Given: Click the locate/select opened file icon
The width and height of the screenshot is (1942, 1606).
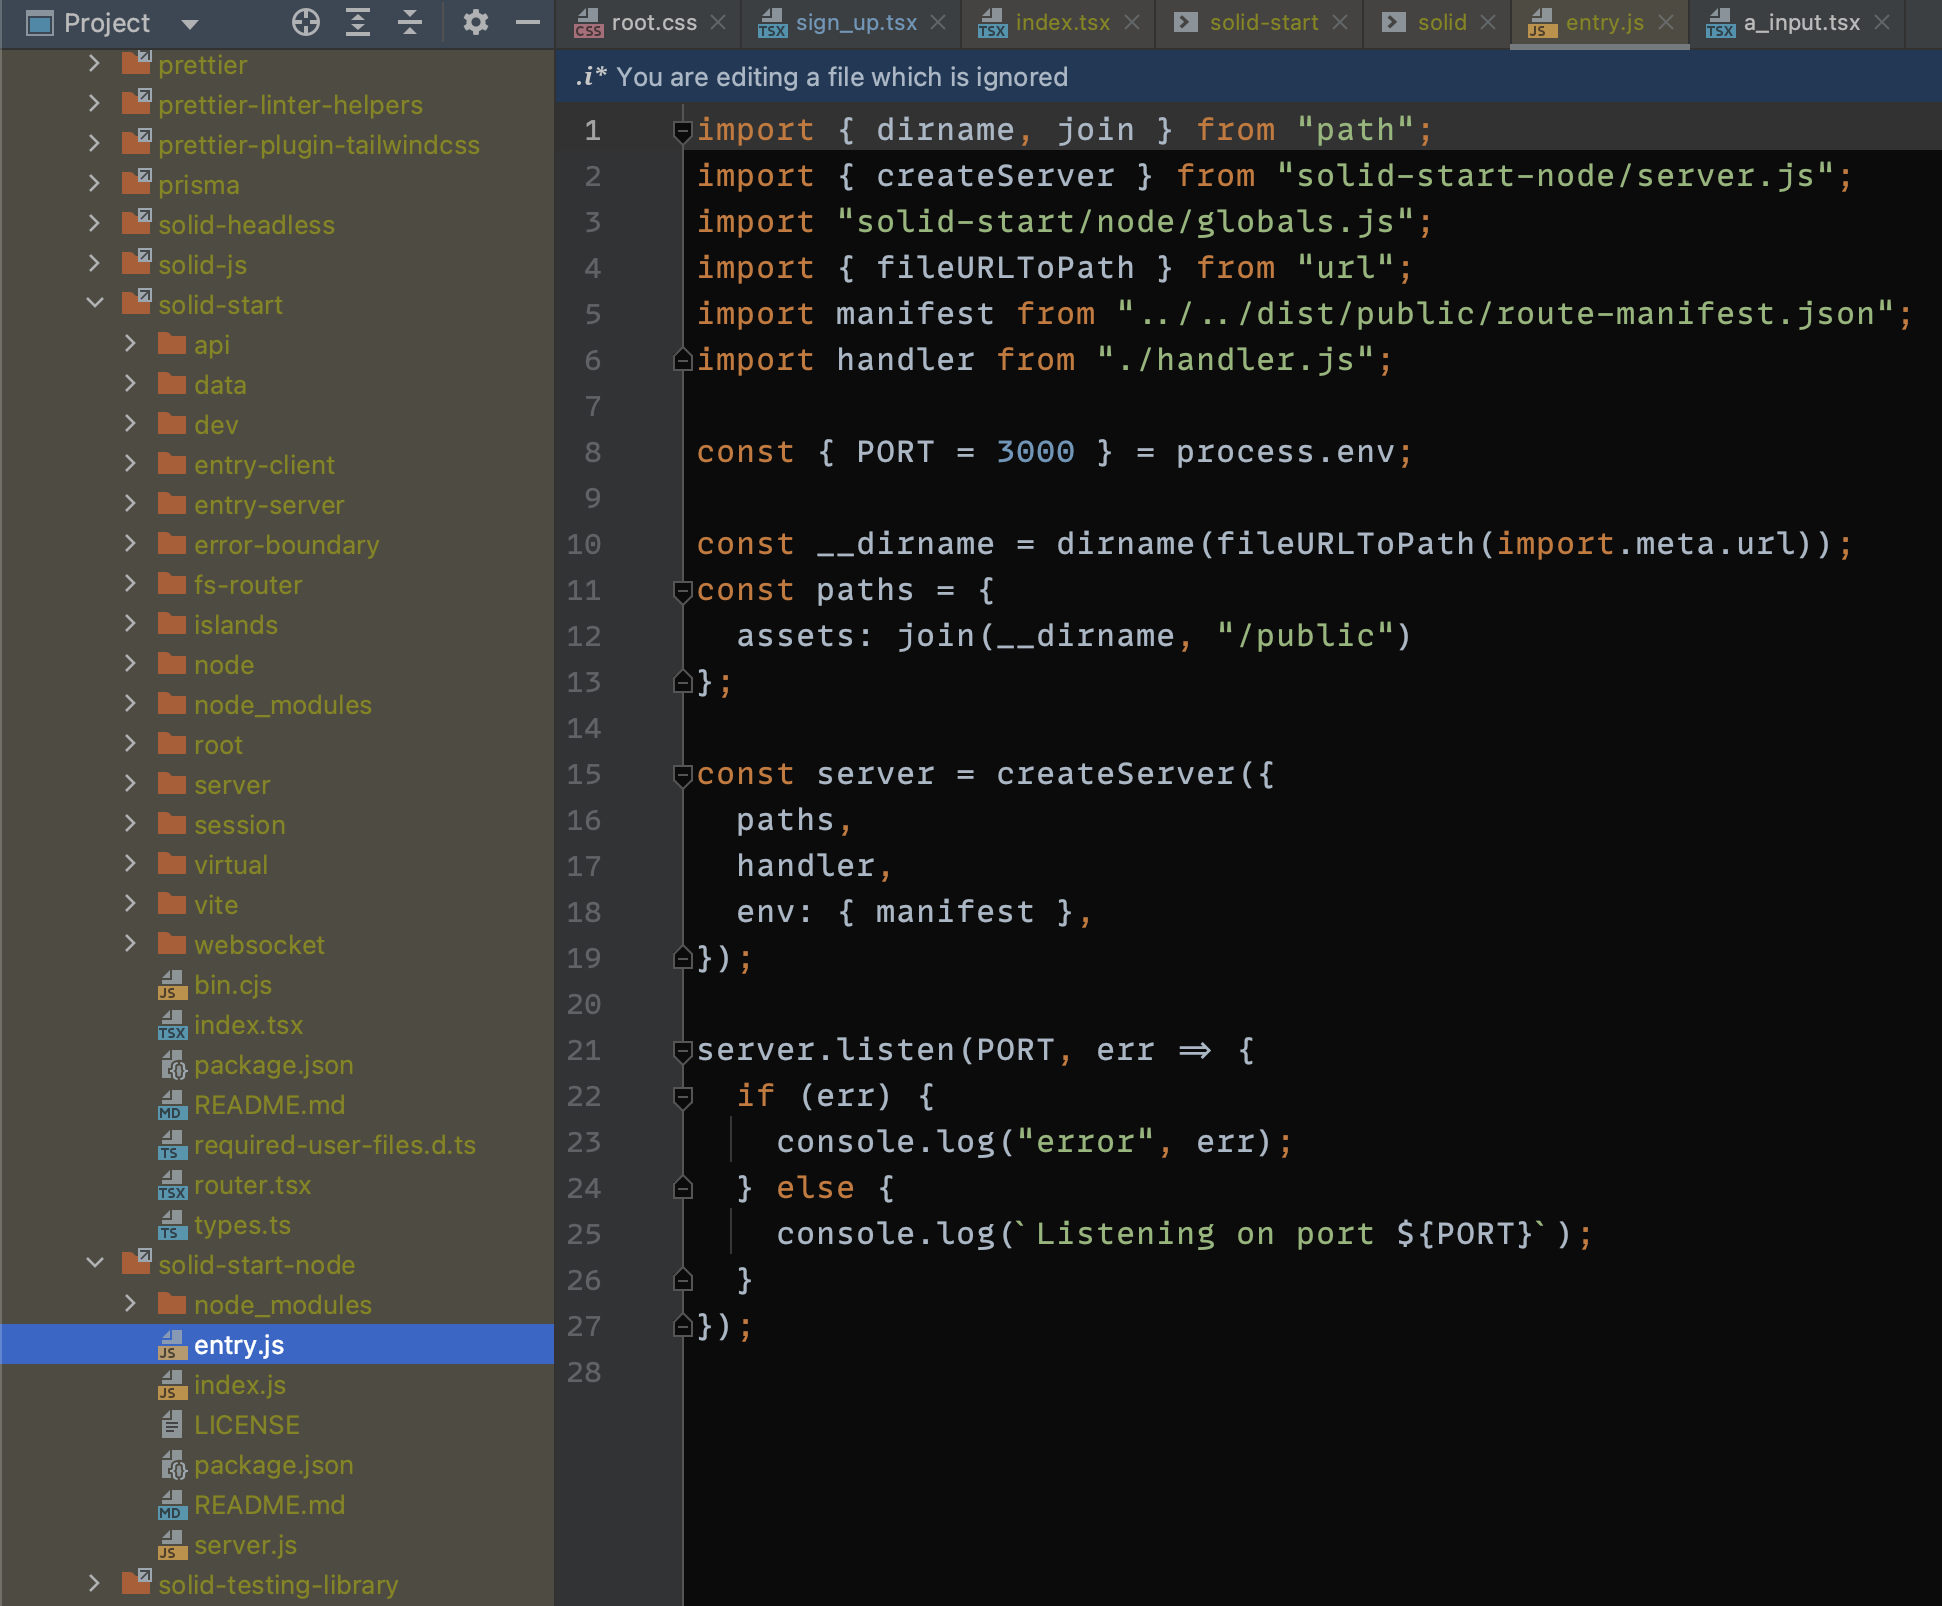Looking at the screenshot, I should (306, 22).
